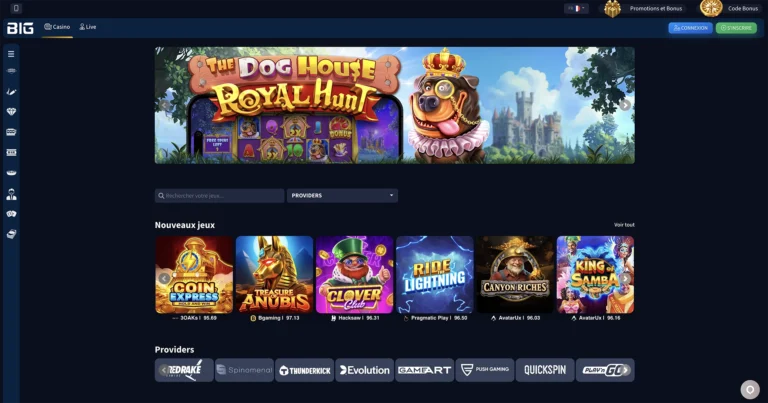
Task: Show next new games with right arrow
Action: pyautogui.click(x=625, y=278)
